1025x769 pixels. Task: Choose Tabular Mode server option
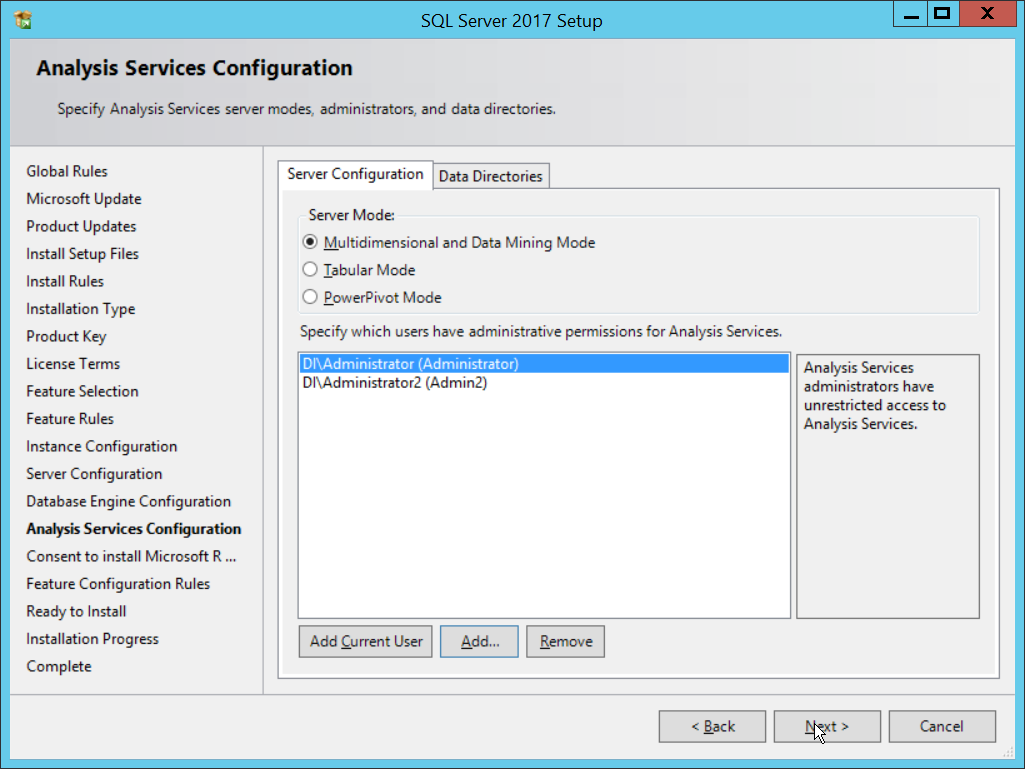[310, 270]
